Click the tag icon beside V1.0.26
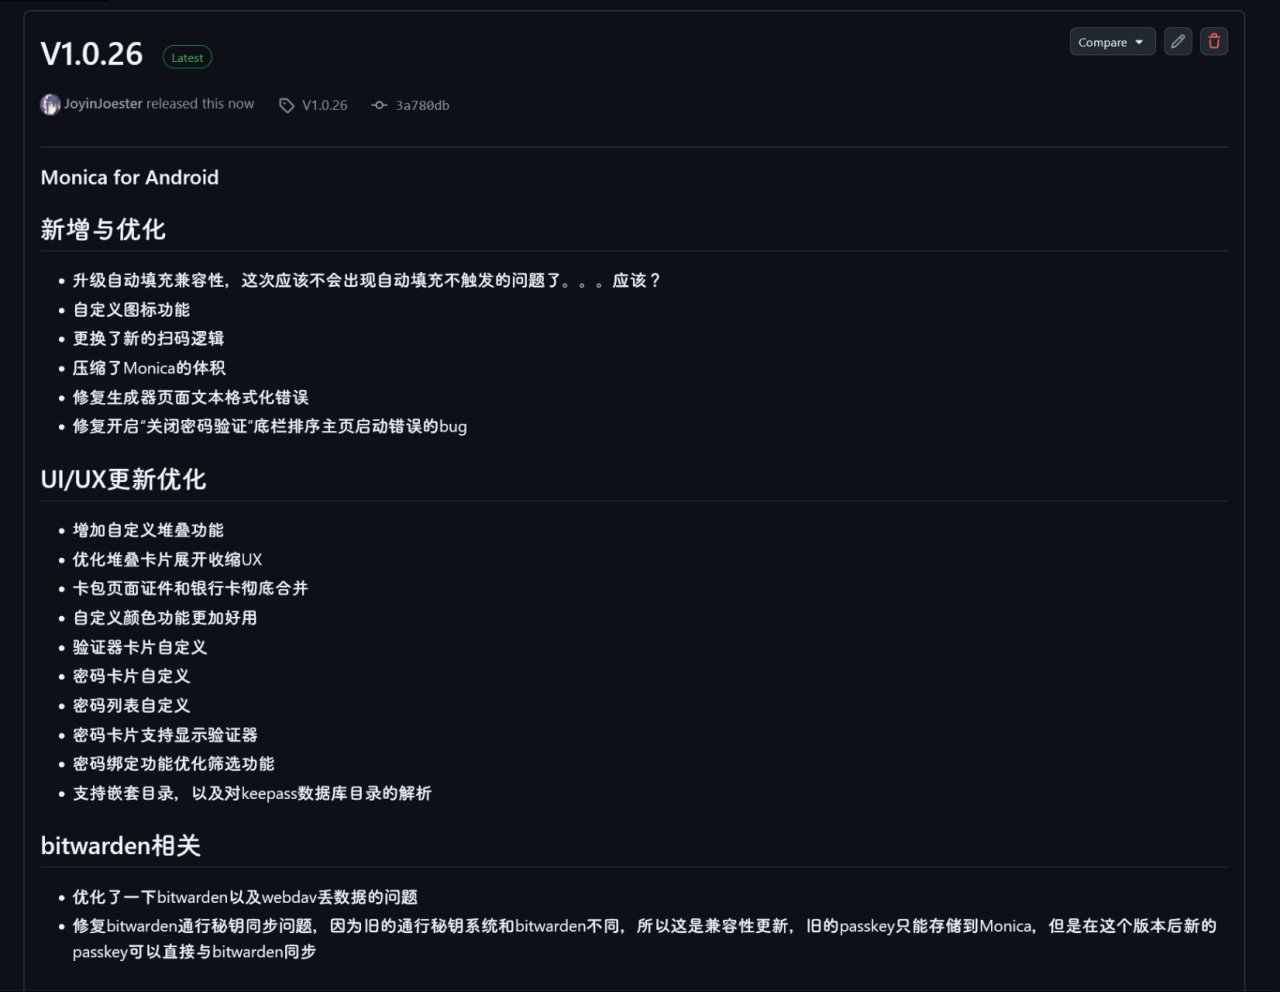Screen dimensions: 1280x992 (x=287, y=105)
